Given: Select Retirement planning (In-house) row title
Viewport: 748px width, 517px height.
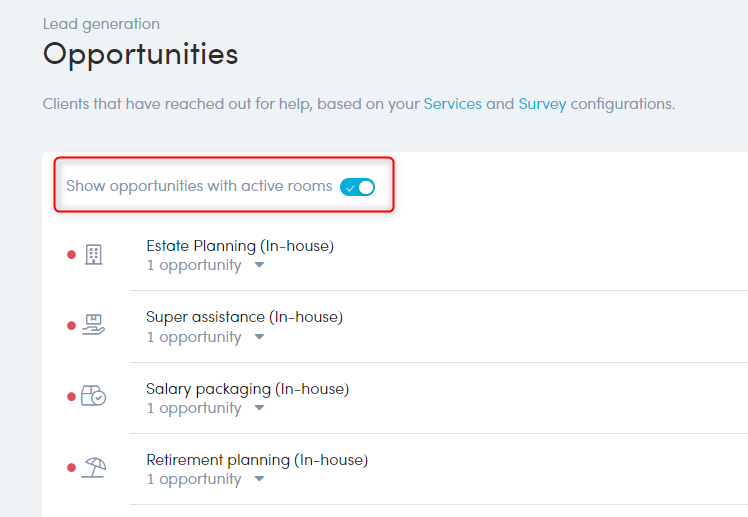Looking at the screenshot, I should click(257, 460).
